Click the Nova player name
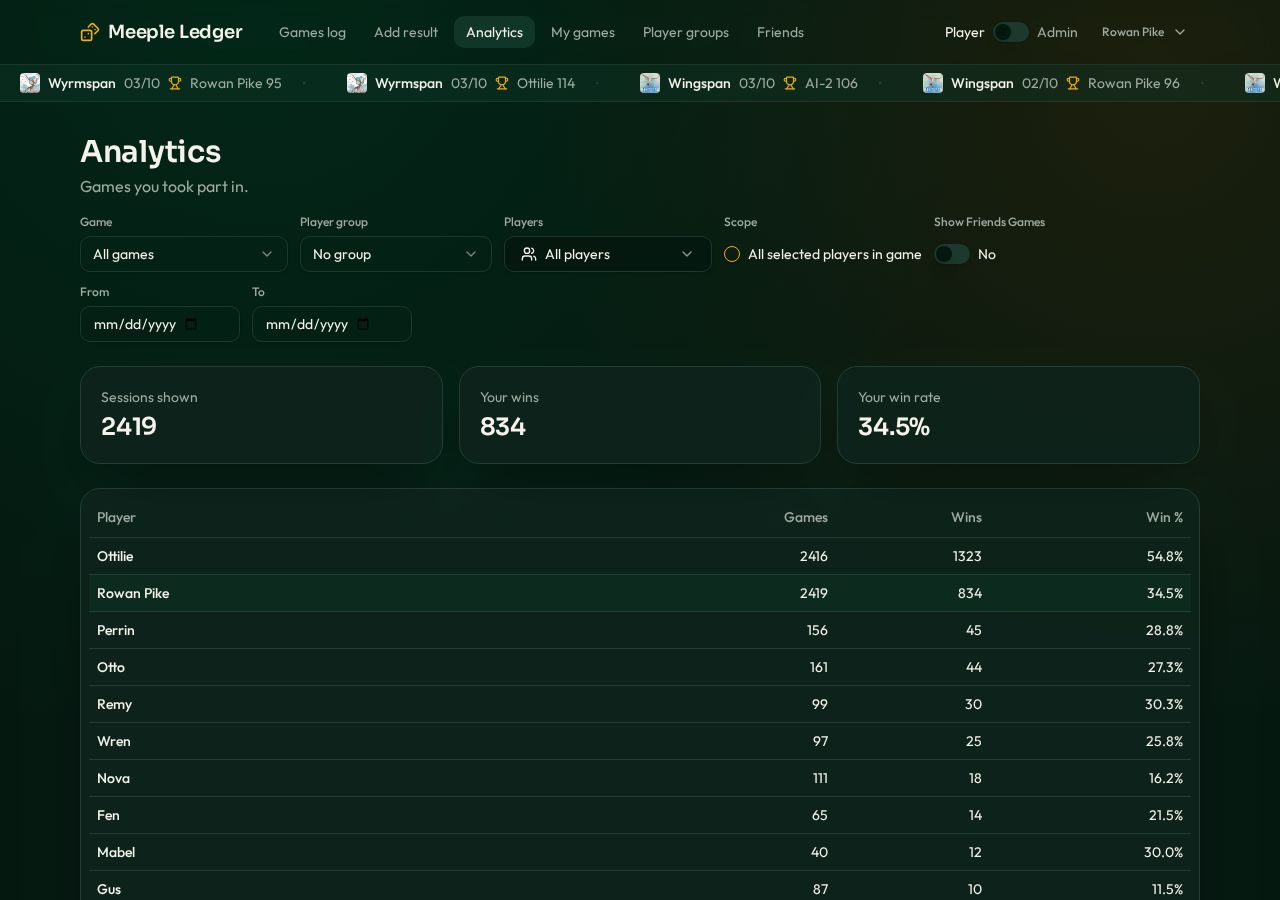The image size is (1280, 900). click(113, 778)
